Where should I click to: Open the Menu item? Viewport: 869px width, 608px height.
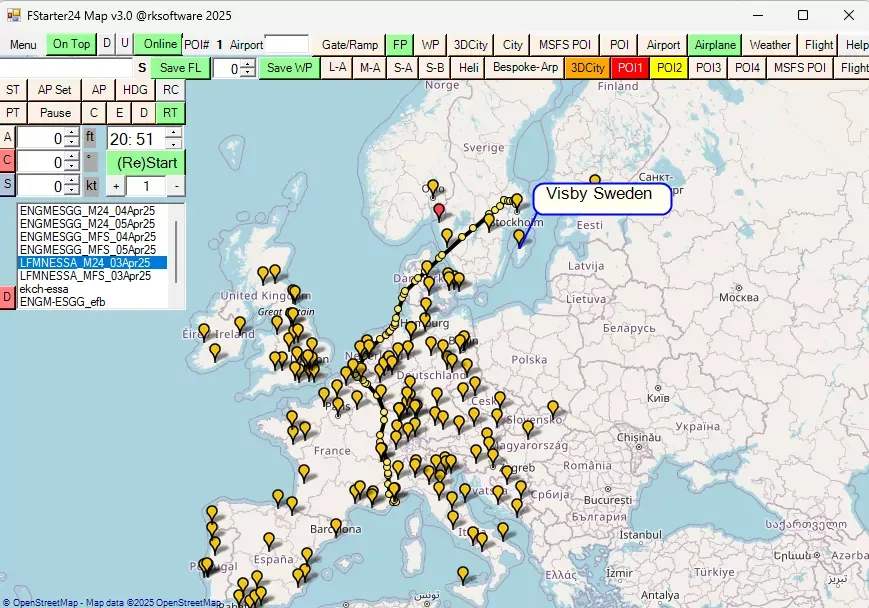[x=22, y=44]
